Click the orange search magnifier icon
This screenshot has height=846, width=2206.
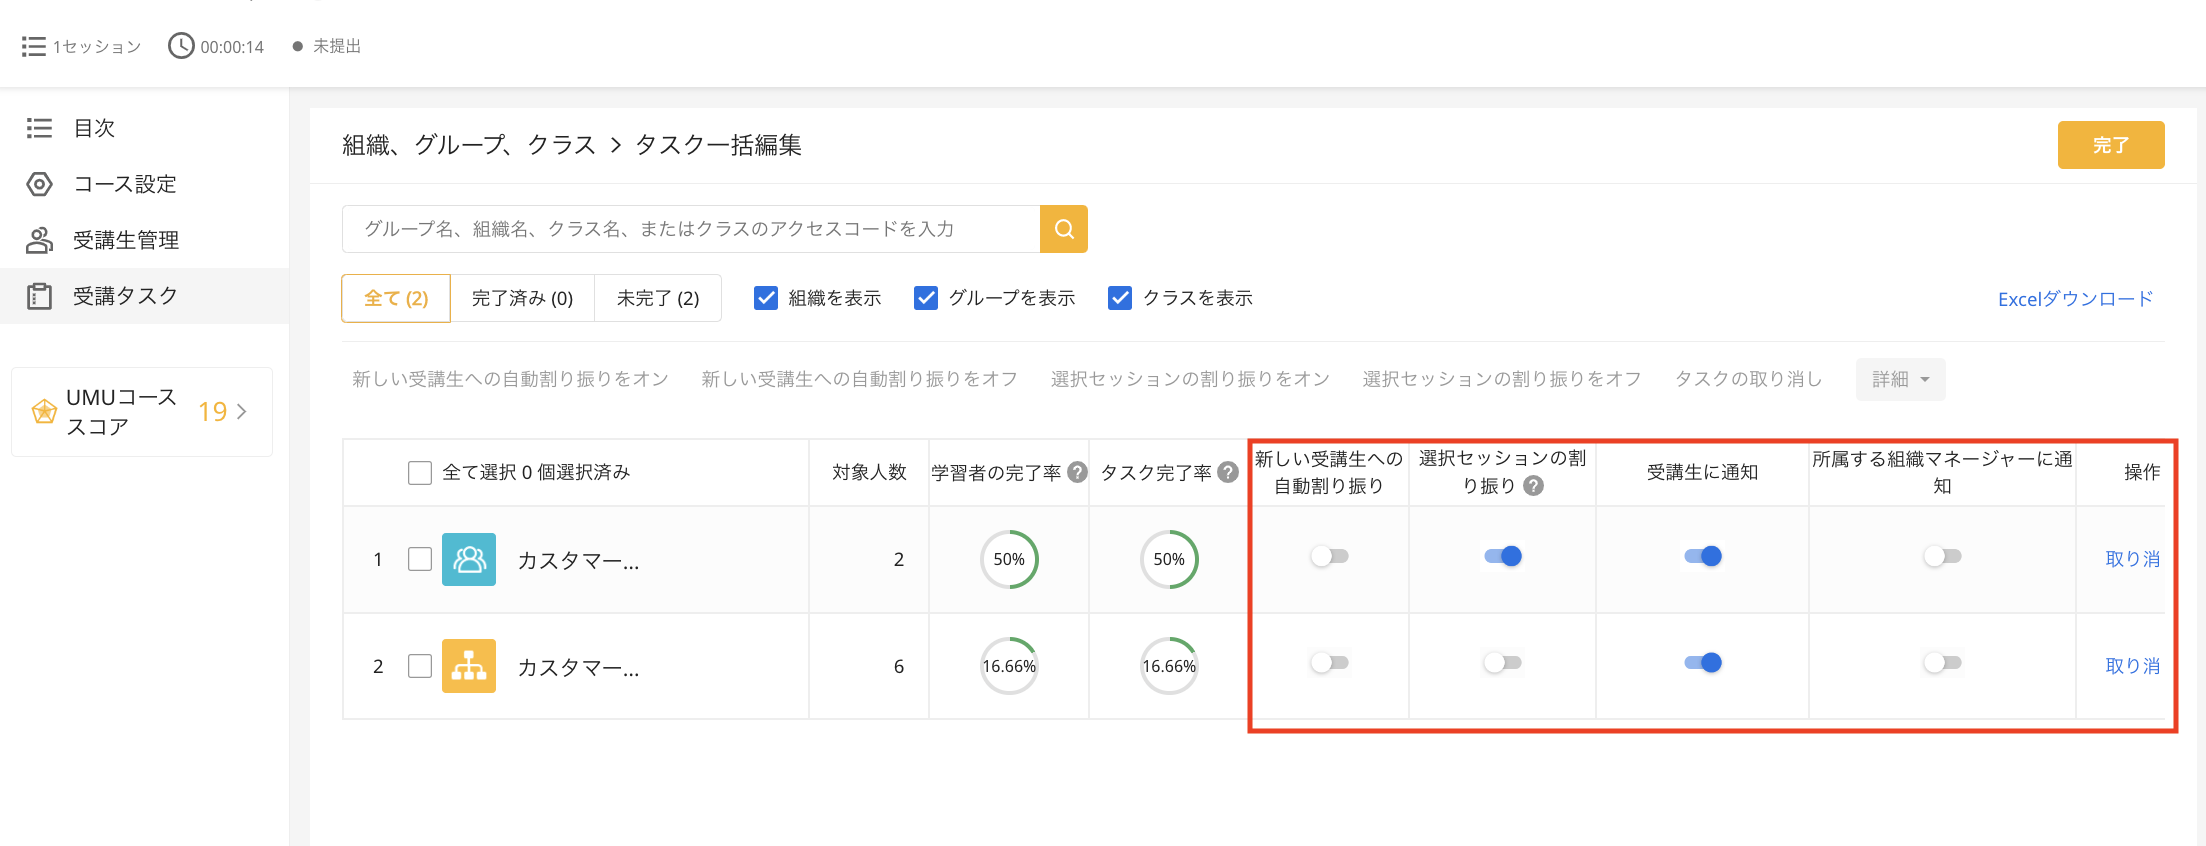coord(1063,229)
